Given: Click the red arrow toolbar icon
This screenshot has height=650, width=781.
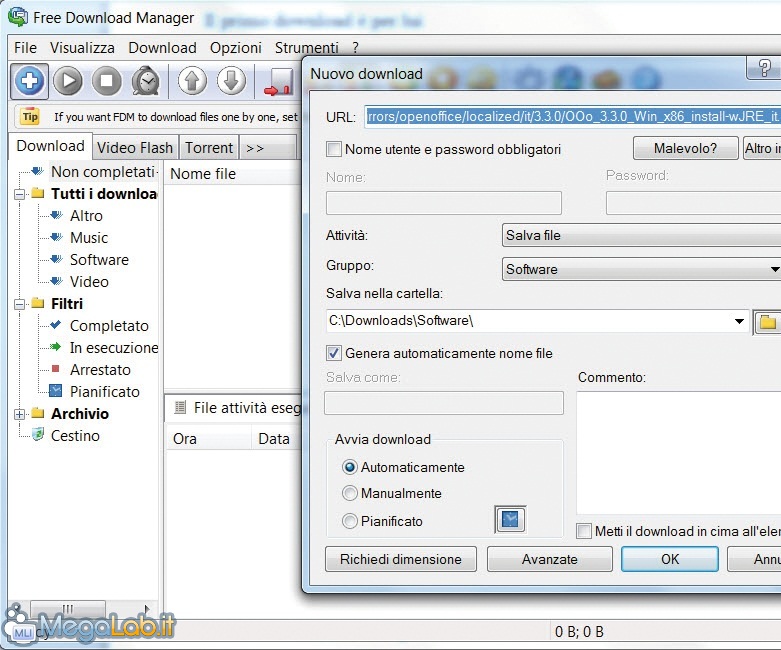Looking at the screenshot, I should (x=279, y=82).
